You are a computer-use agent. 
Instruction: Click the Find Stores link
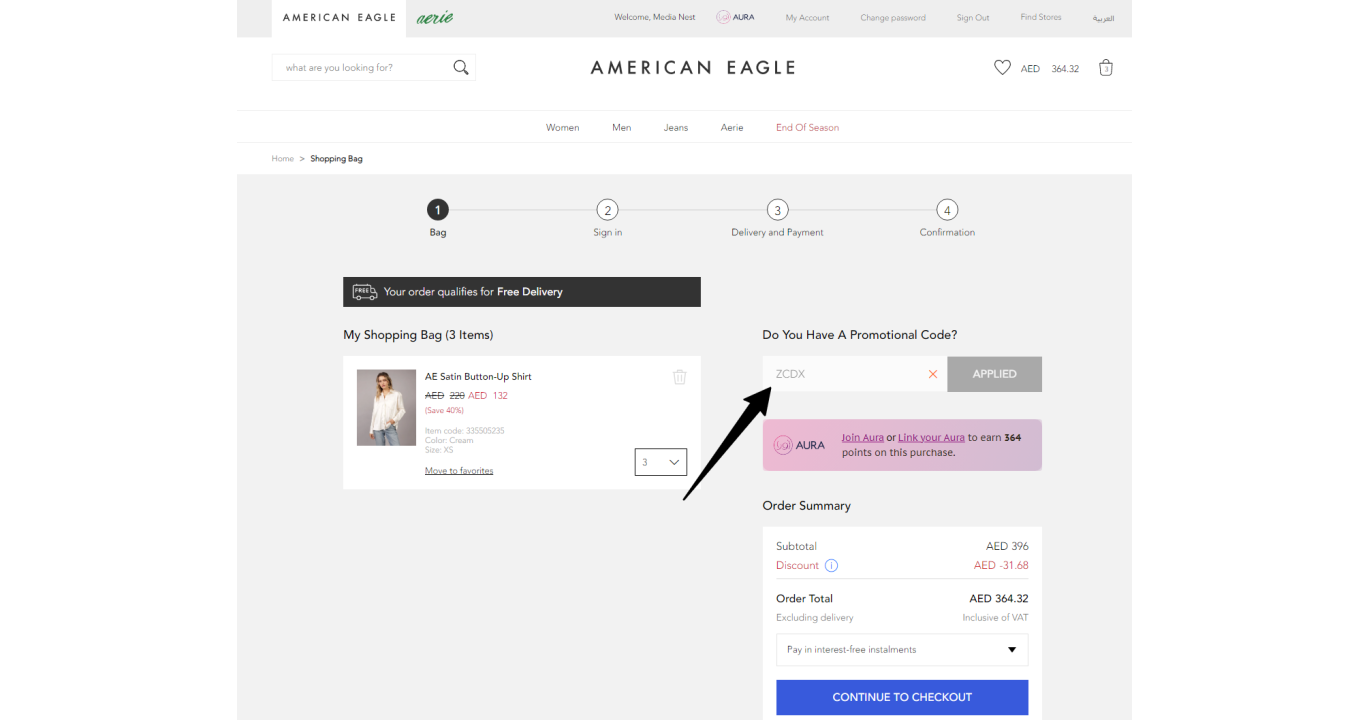pyautogui.click(x=1041, y=17)
